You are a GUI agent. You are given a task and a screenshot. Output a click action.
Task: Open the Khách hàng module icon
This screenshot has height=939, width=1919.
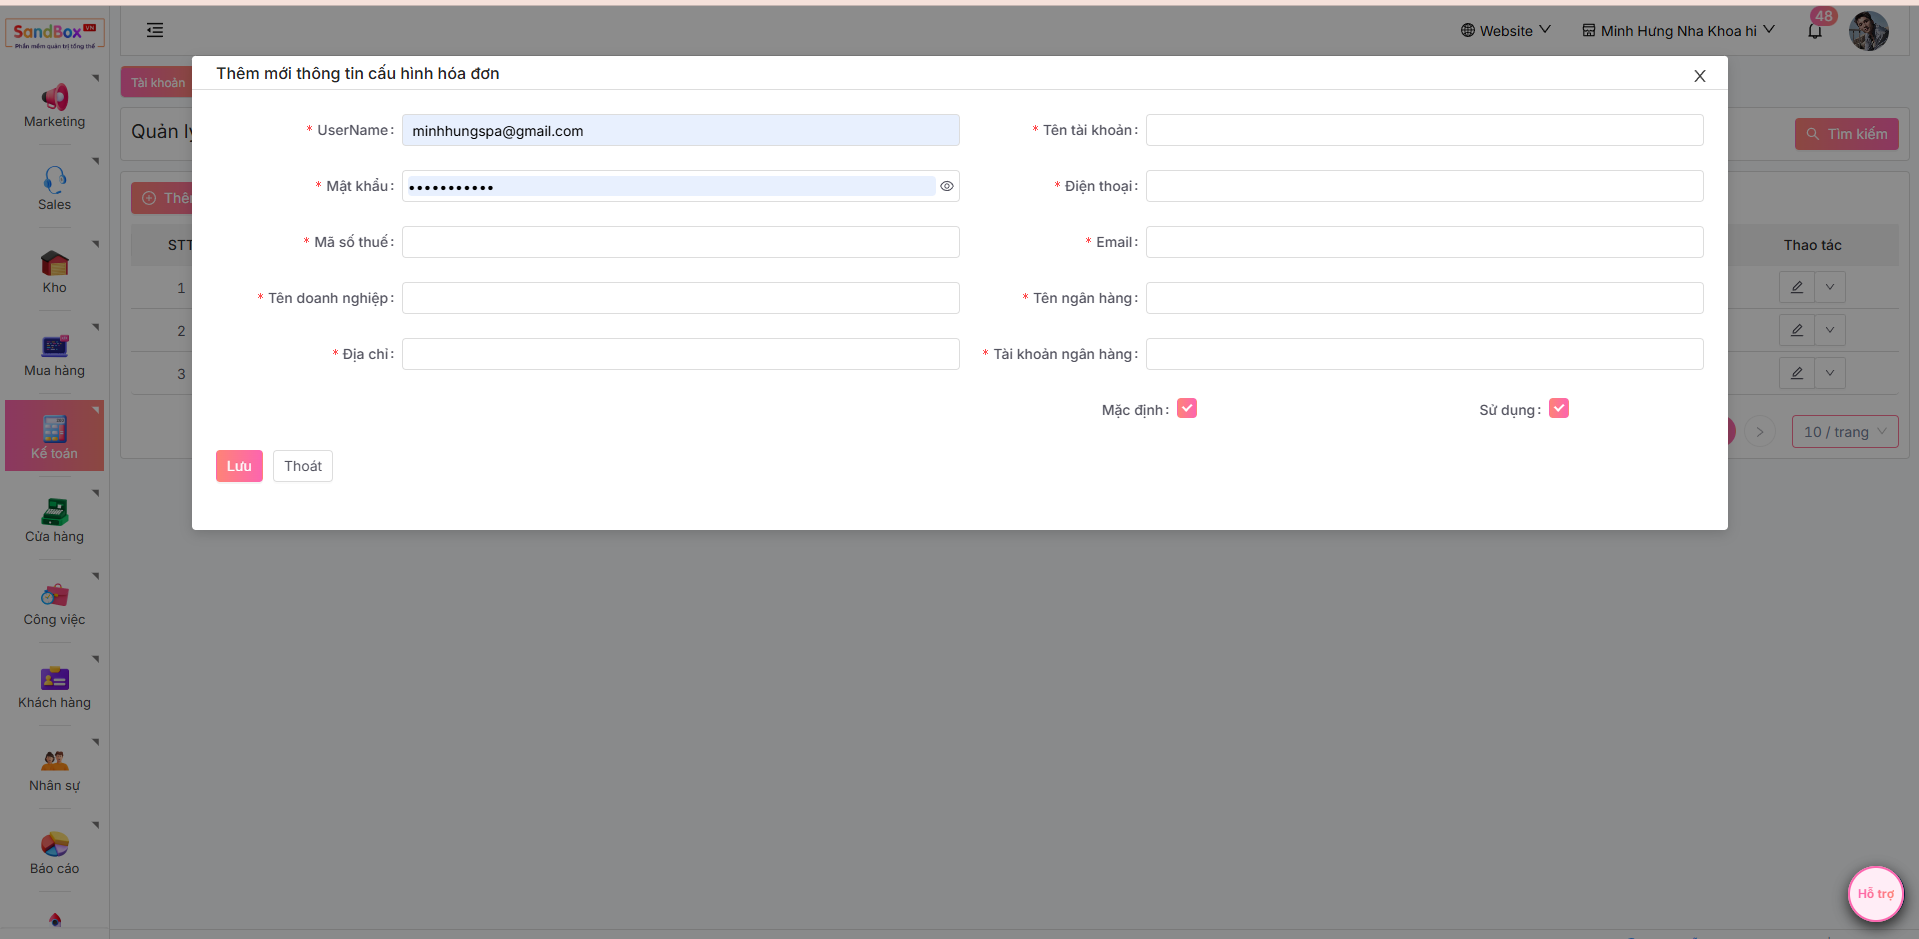point(54,678)
